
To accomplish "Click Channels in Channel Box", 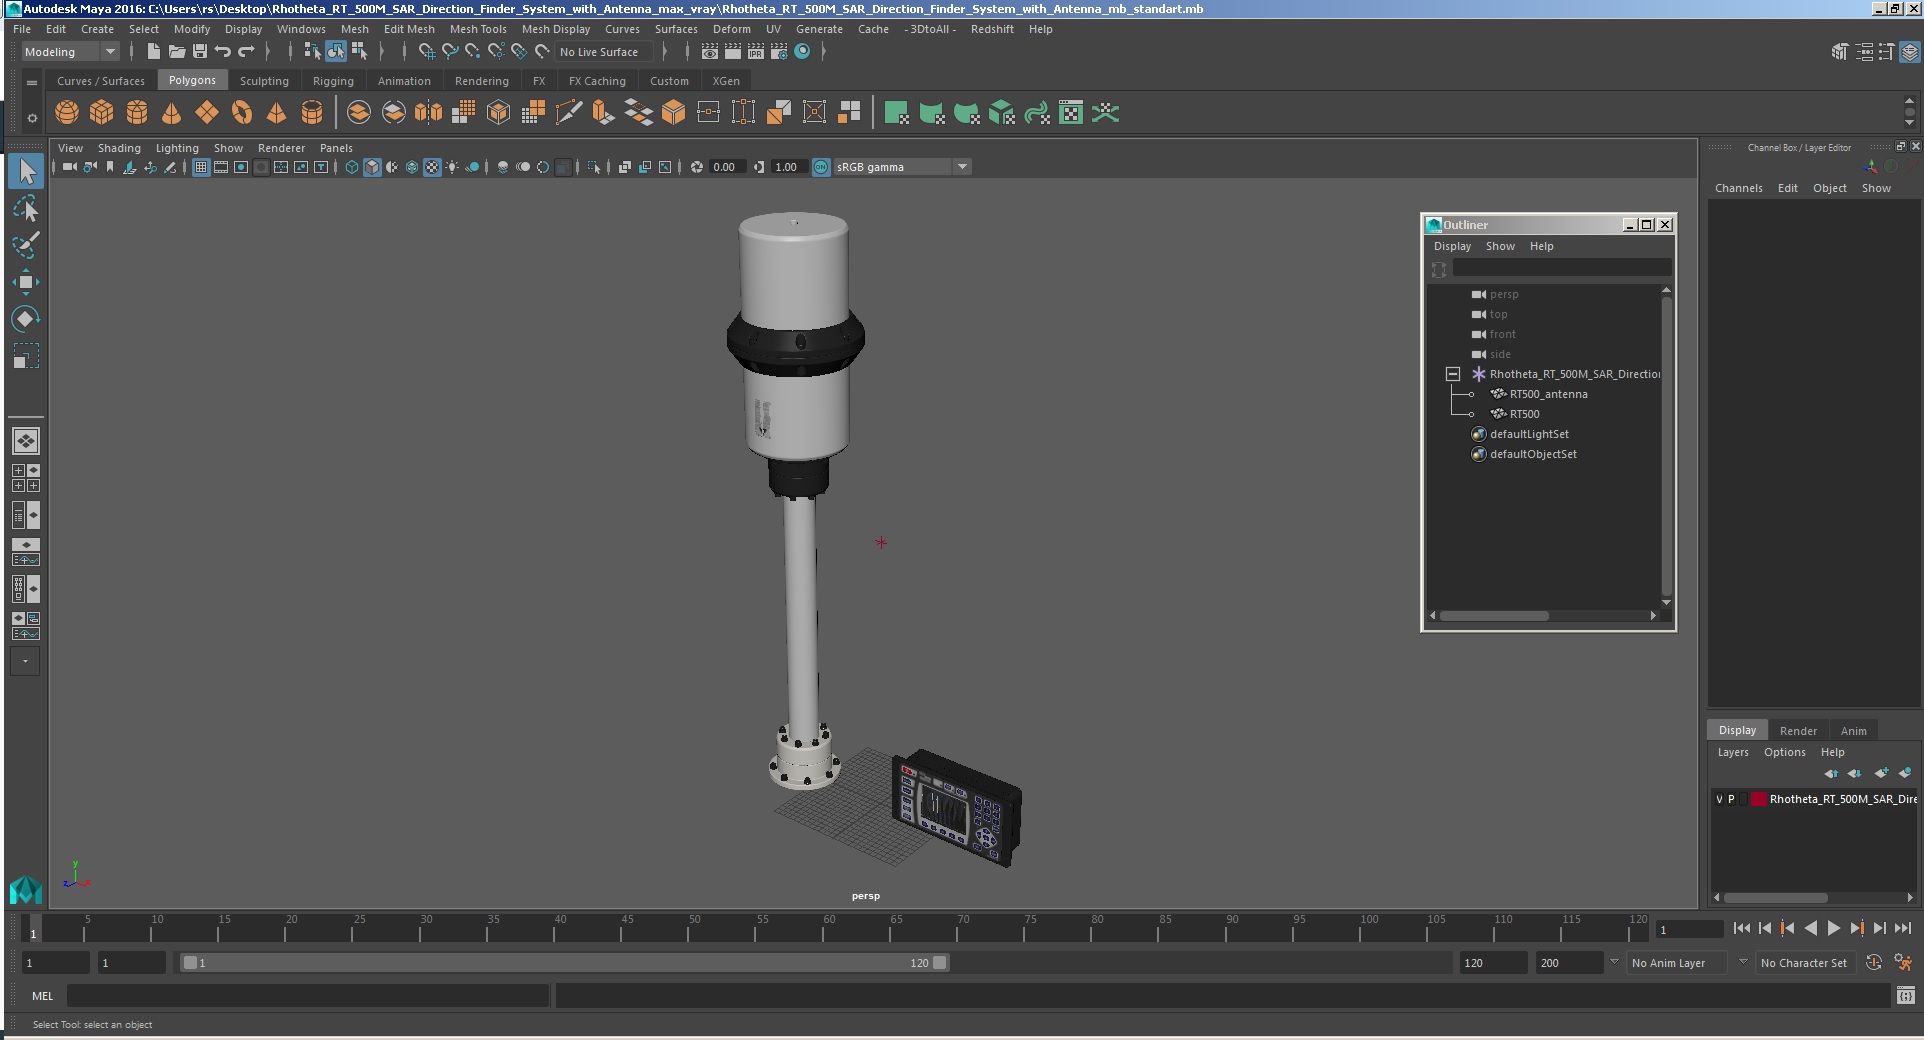I will coord(1738,188).
